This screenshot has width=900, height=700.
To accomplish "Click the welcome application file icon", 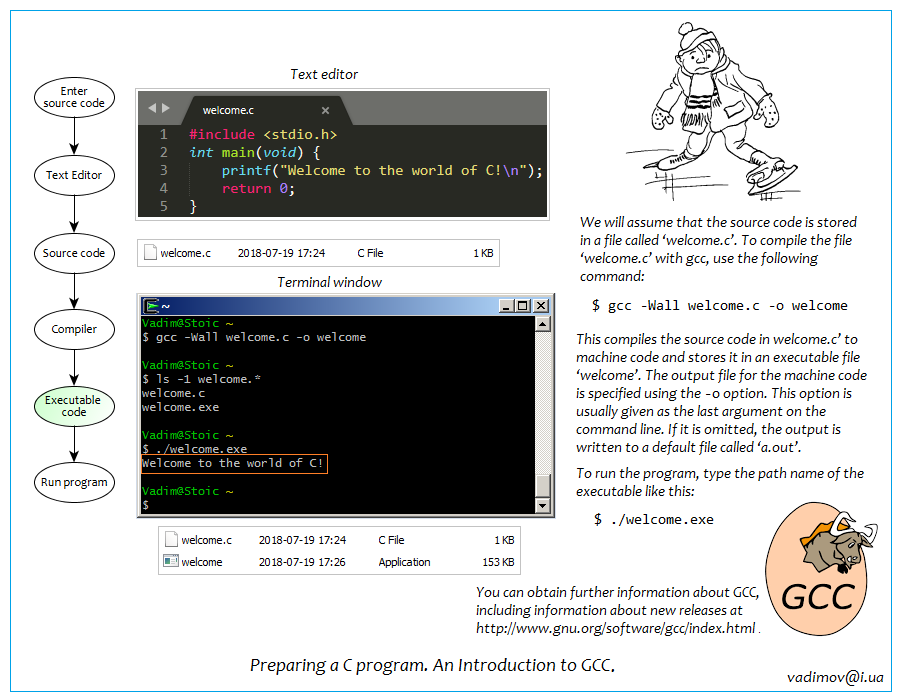I will 170,561.
